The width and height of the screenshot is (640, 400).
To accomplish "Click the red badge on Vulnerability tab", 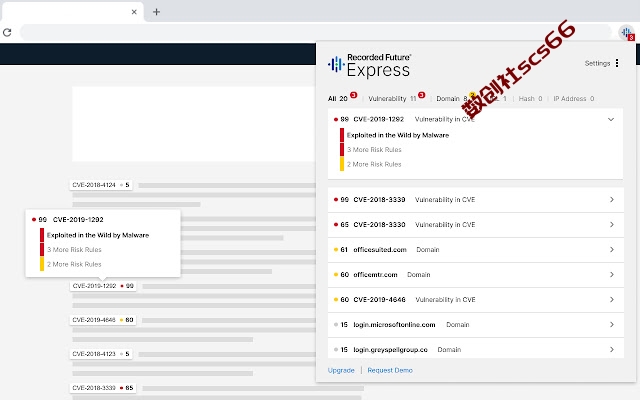I will click(x=422, y=95).
